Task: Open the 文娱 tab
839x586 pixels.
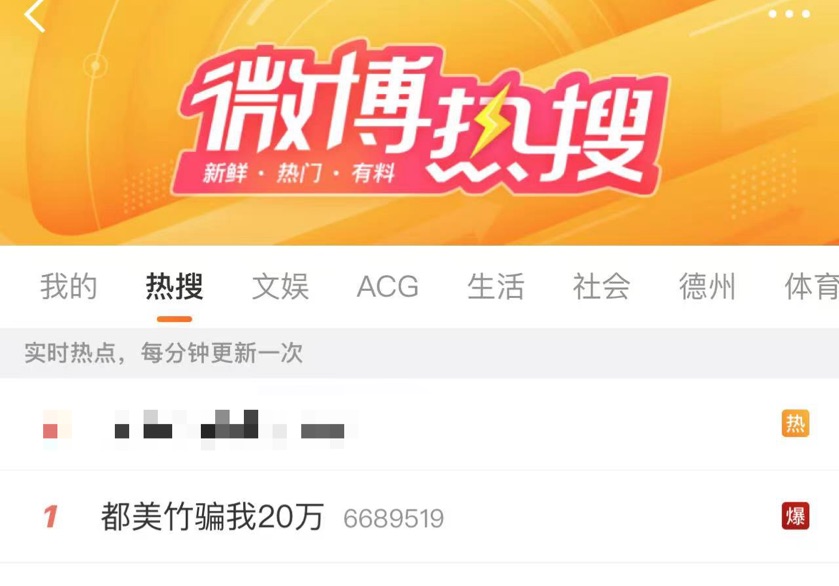Action: tap(280, 286)
